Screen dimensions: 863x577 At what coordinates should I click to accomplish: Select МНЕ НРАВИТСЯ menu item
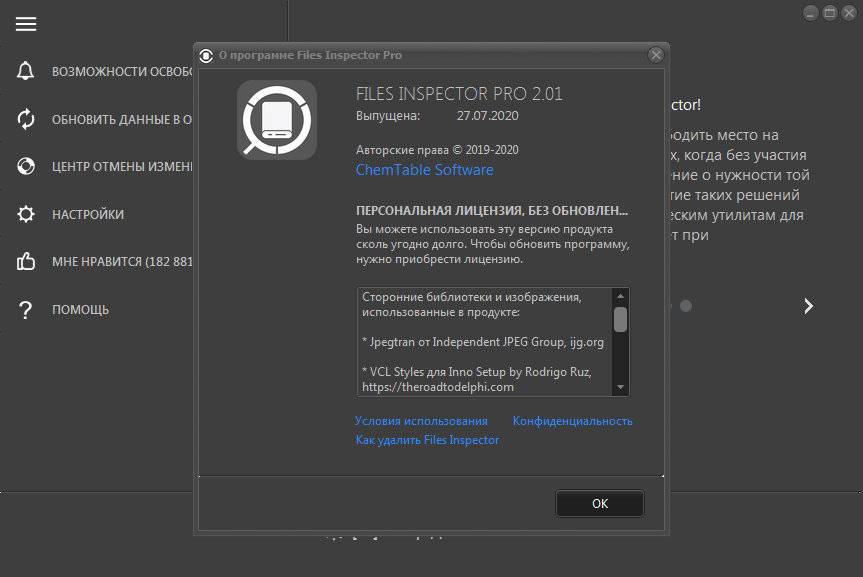pos(122,262)
